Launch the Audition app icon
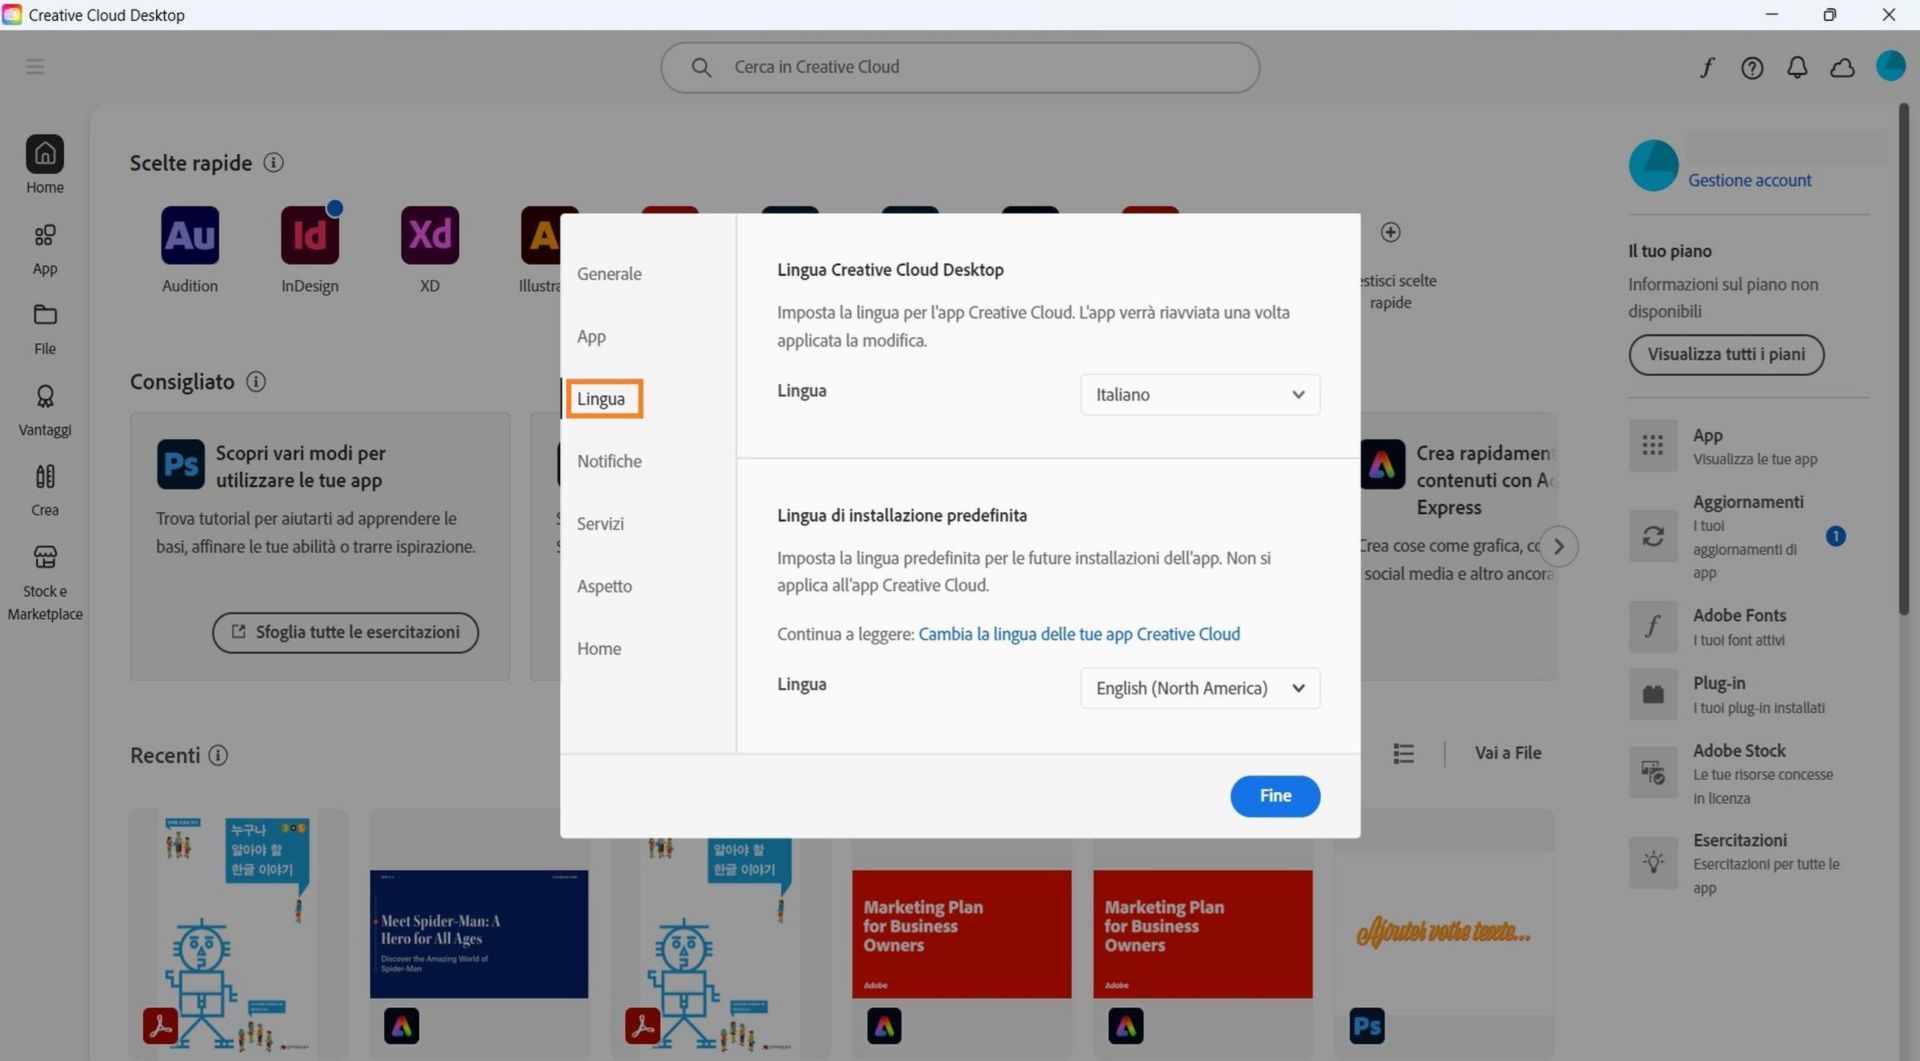 coord(190,236)
